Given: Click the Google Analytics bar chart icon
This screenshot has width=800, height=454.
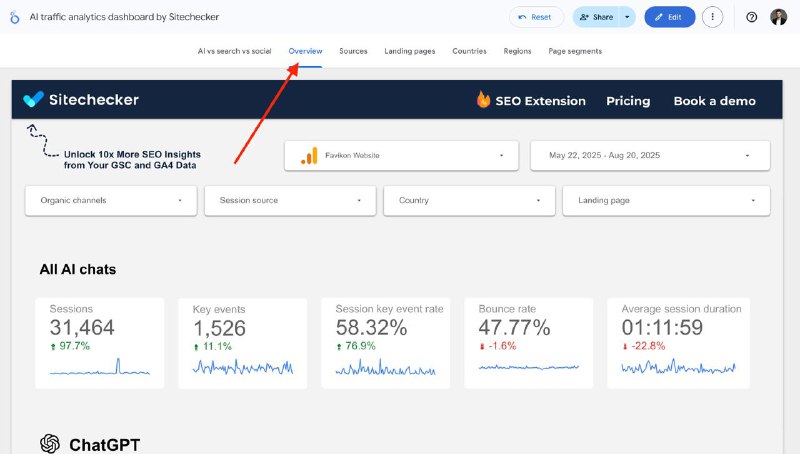Looking at the screenshot, I should click(x=309, y=156).
